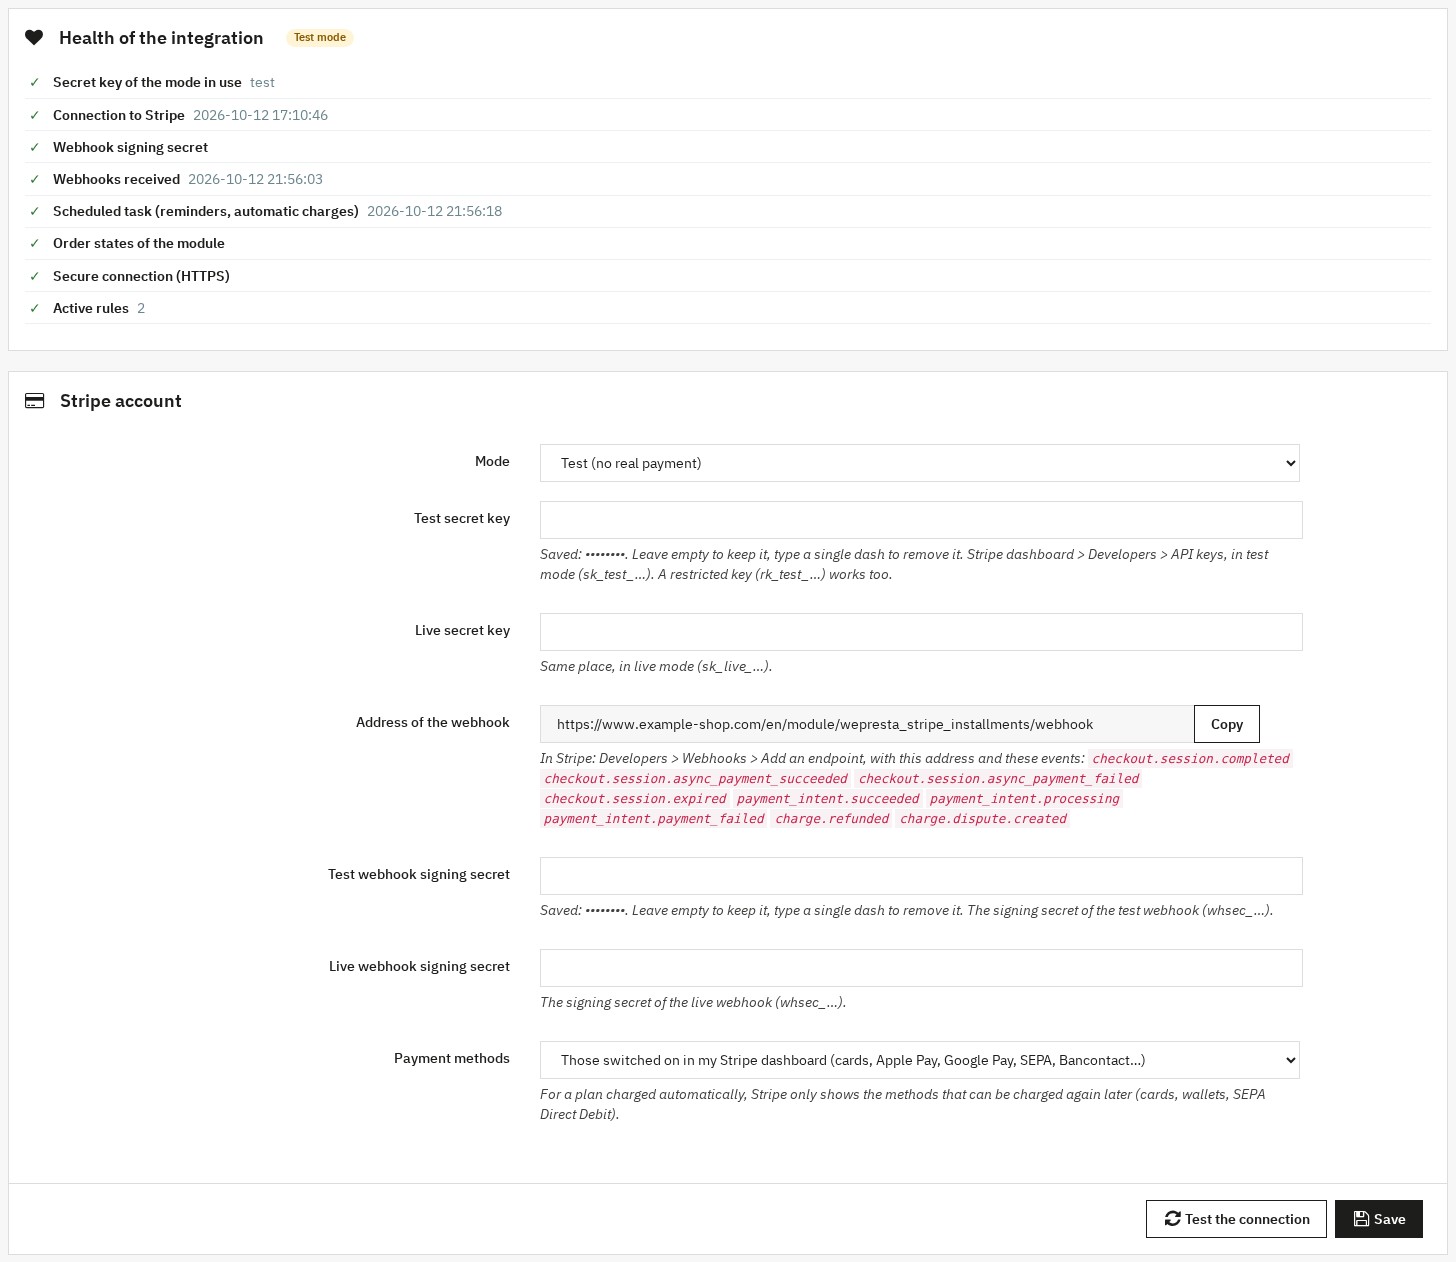The width and height of the screenshot is (1456, 1262).
Task: Save the Stripe account settings
Action: click(x=1379, y=1219)
